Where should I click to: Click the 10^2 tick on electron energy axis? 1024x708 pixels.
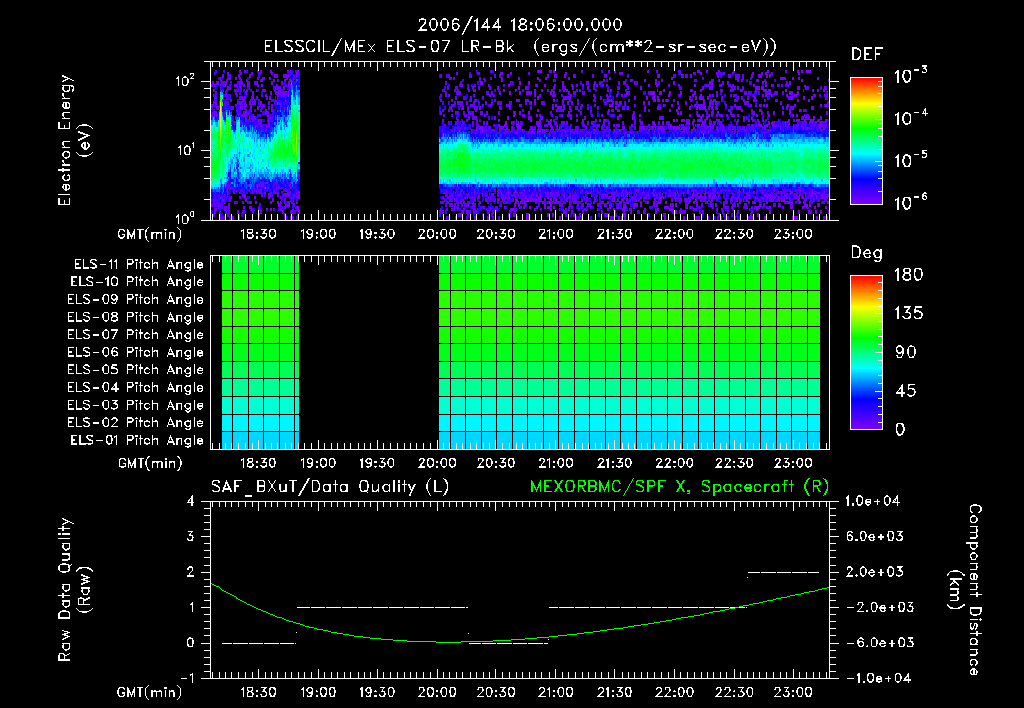pyautogui.click(x=185, y=81)
